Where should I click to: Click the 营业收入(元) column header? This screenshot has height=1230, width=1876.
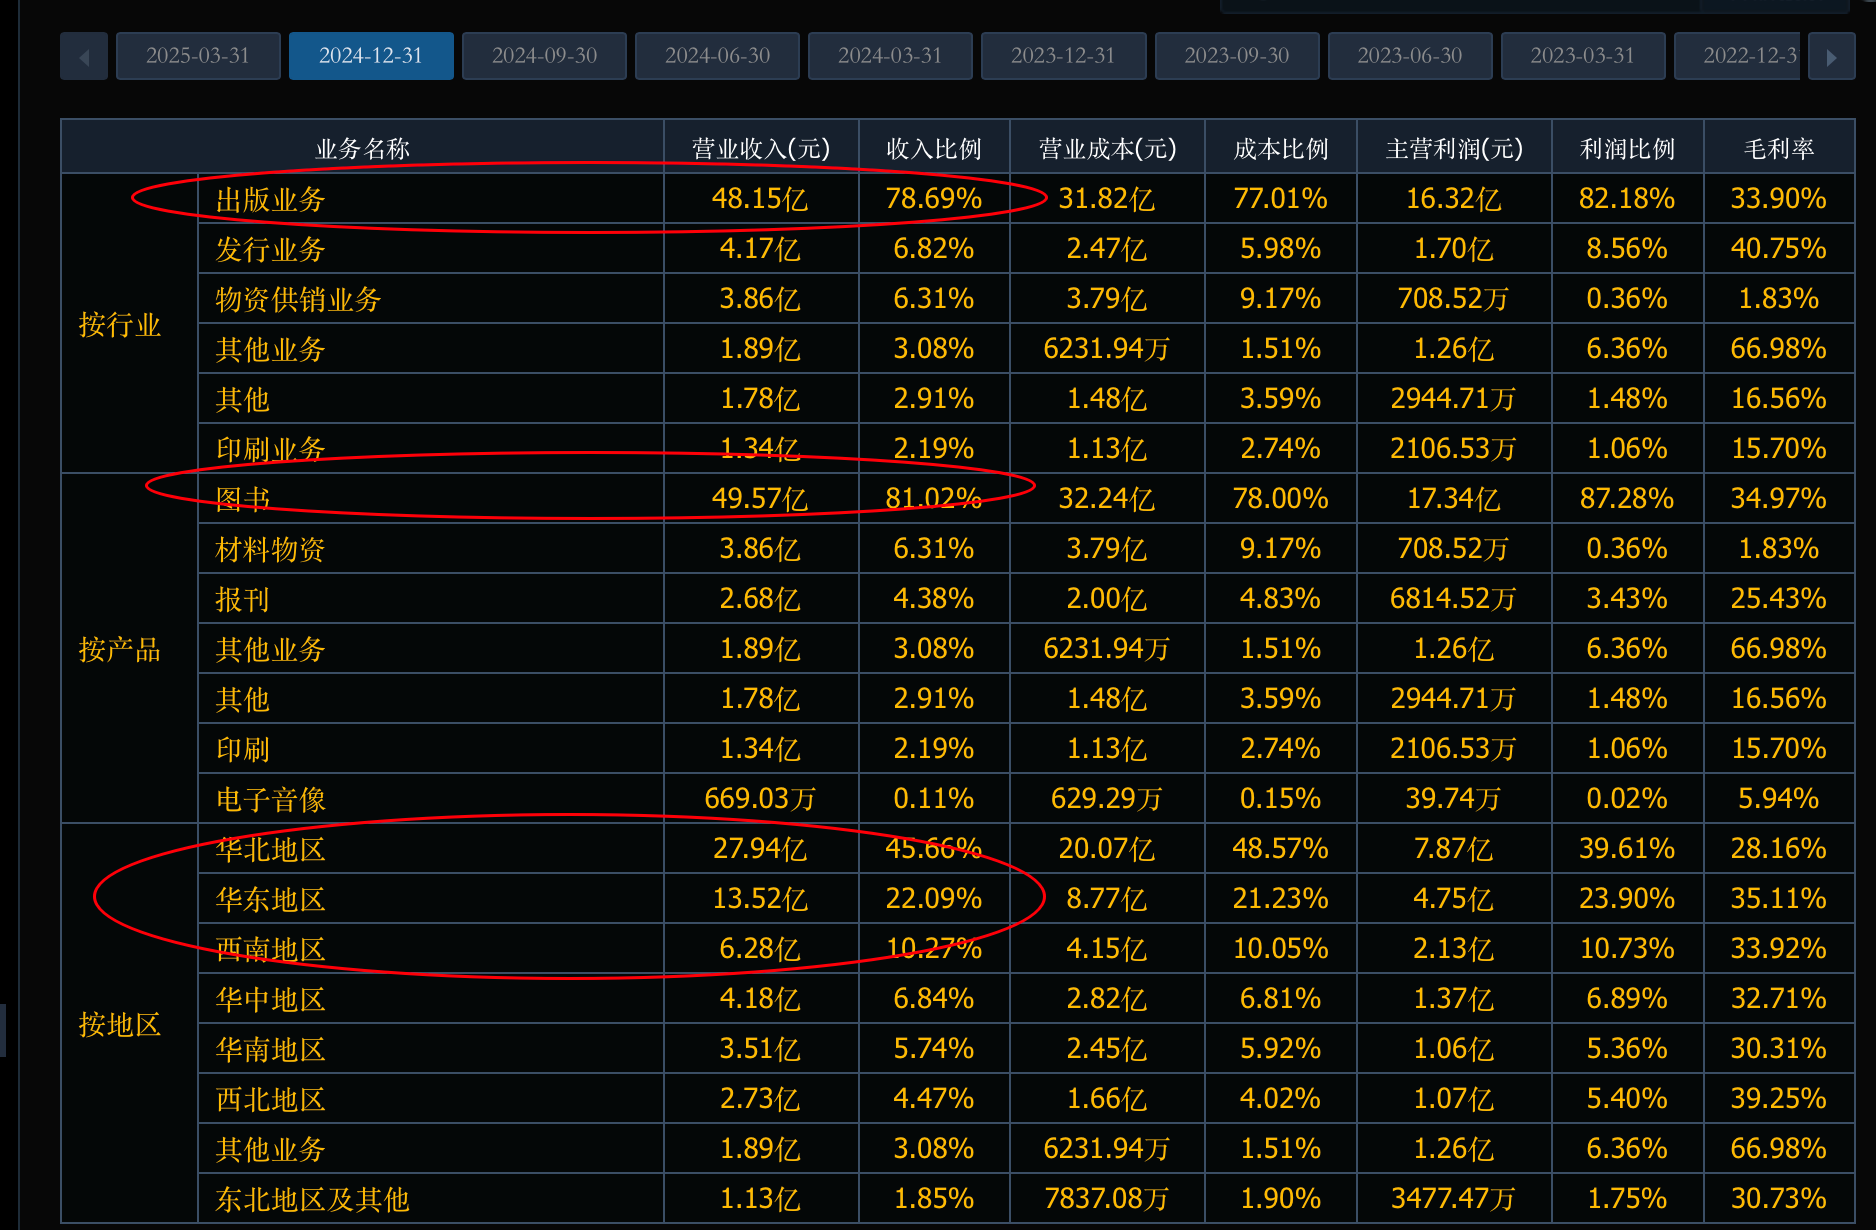click(761, 149)
